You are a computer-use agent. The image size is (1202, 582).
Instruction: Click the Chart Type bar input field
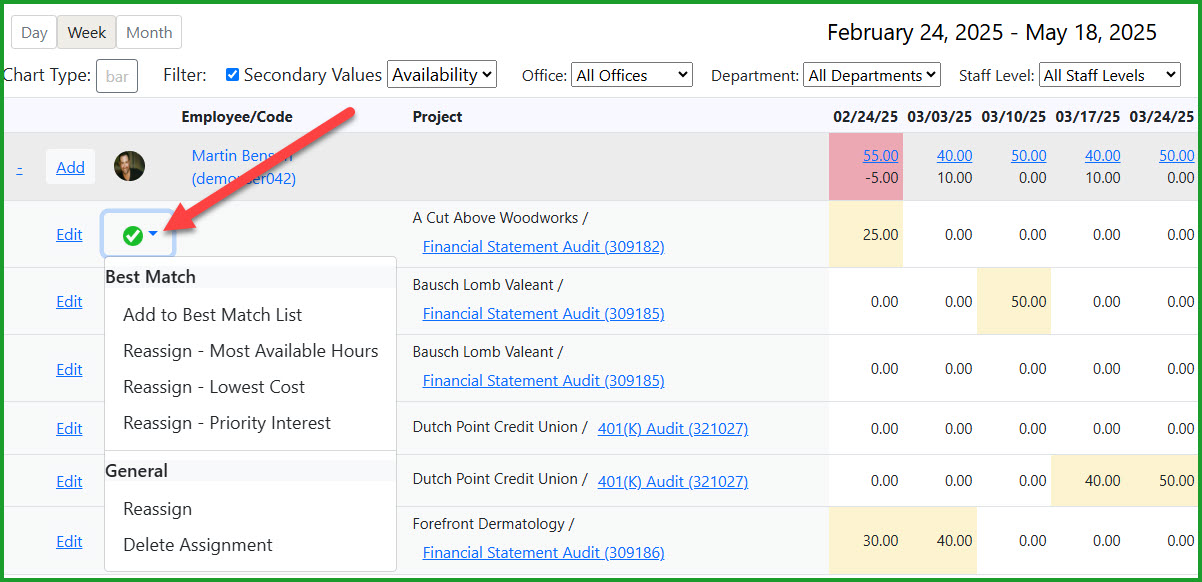tap(116, 76)
